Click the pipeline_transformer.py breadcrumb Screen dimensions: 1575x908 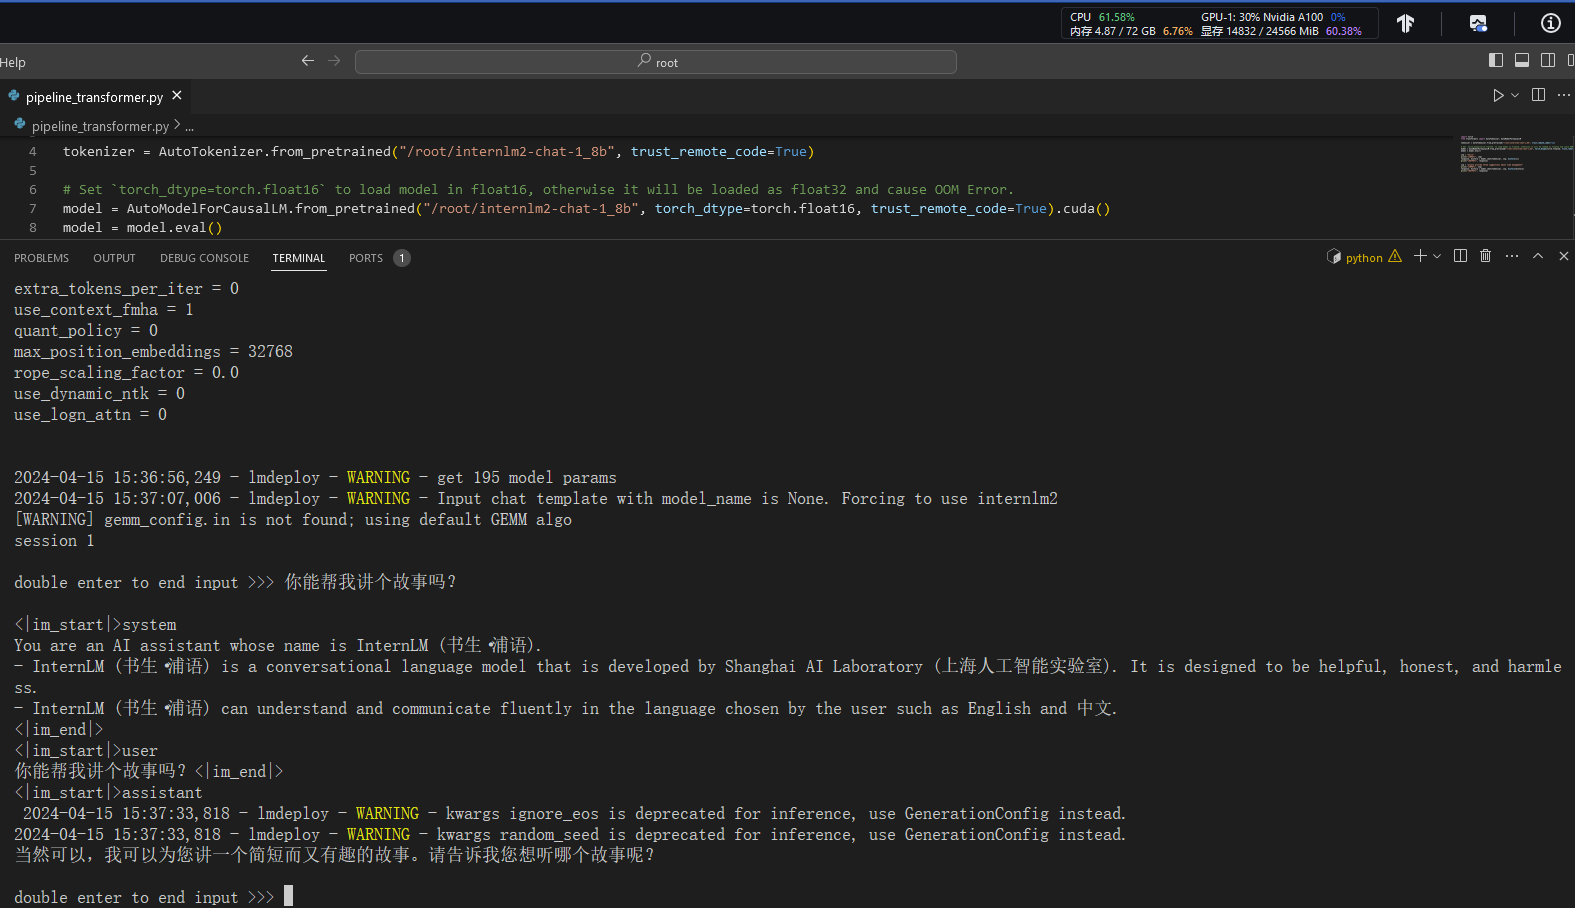(99, 126)
